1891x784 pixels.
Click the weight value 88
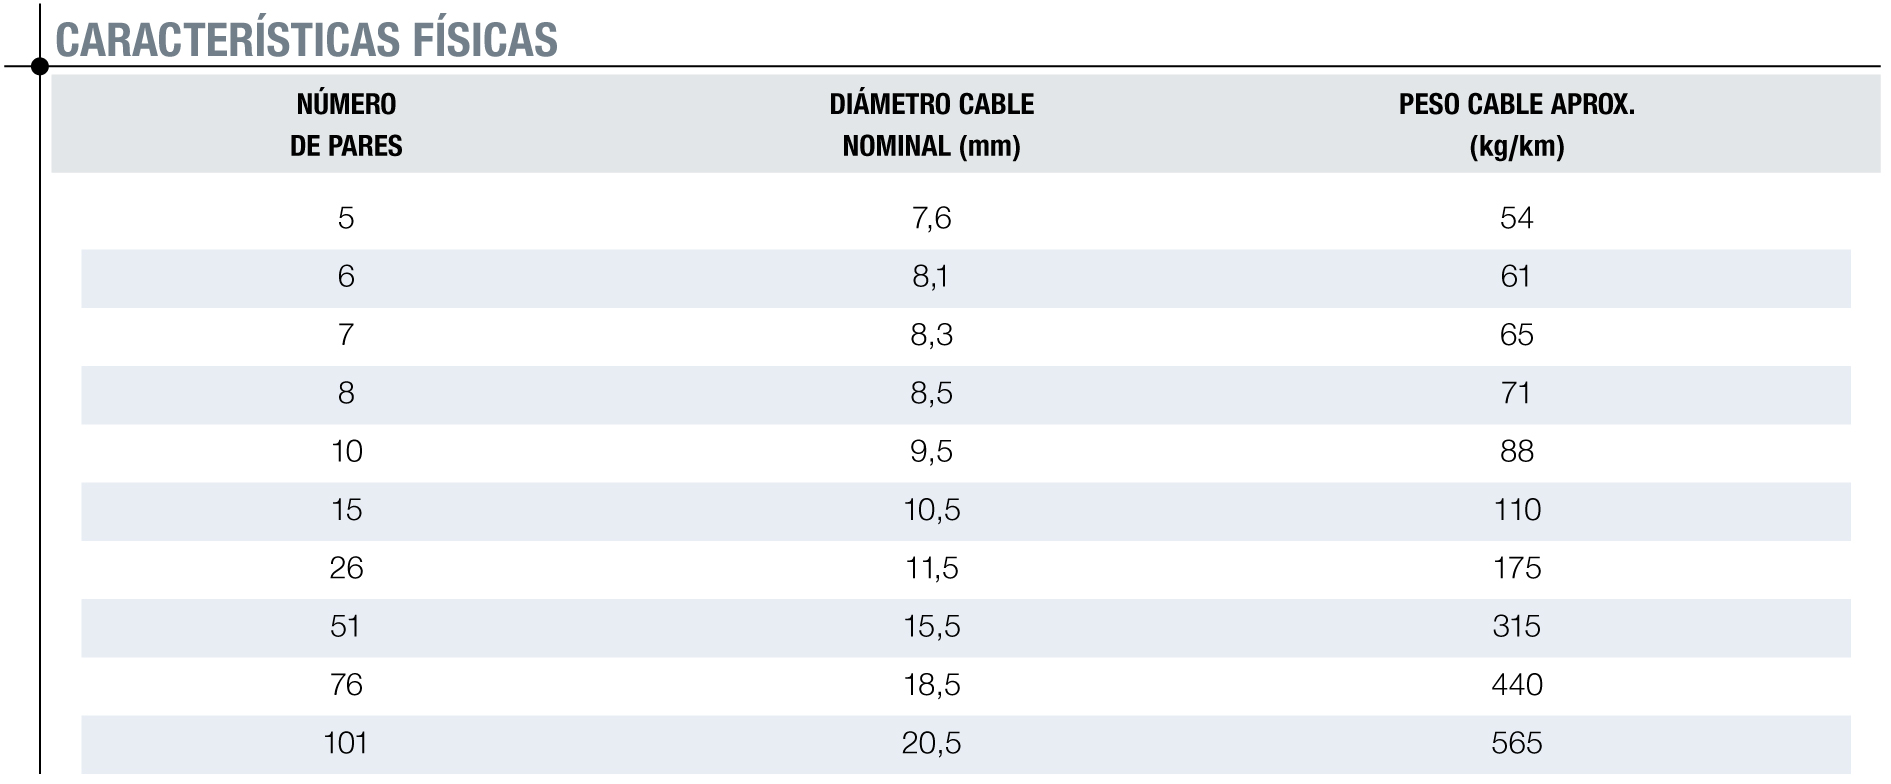tap(1516, 452)
